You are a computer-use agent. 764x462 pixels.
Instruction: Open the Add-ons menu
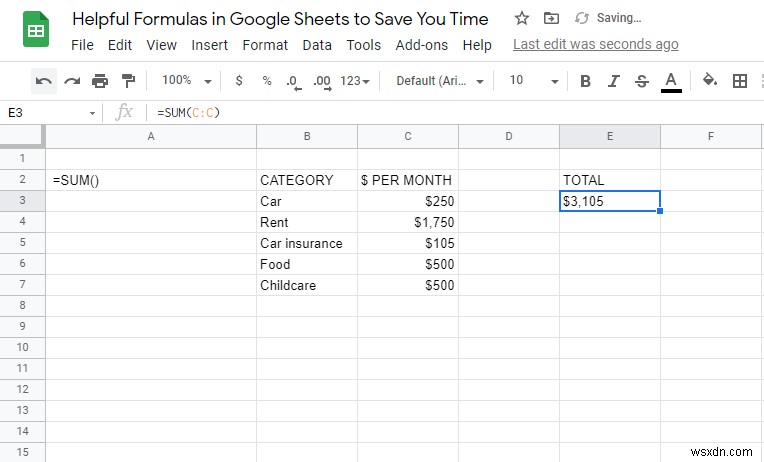[422, 45]
